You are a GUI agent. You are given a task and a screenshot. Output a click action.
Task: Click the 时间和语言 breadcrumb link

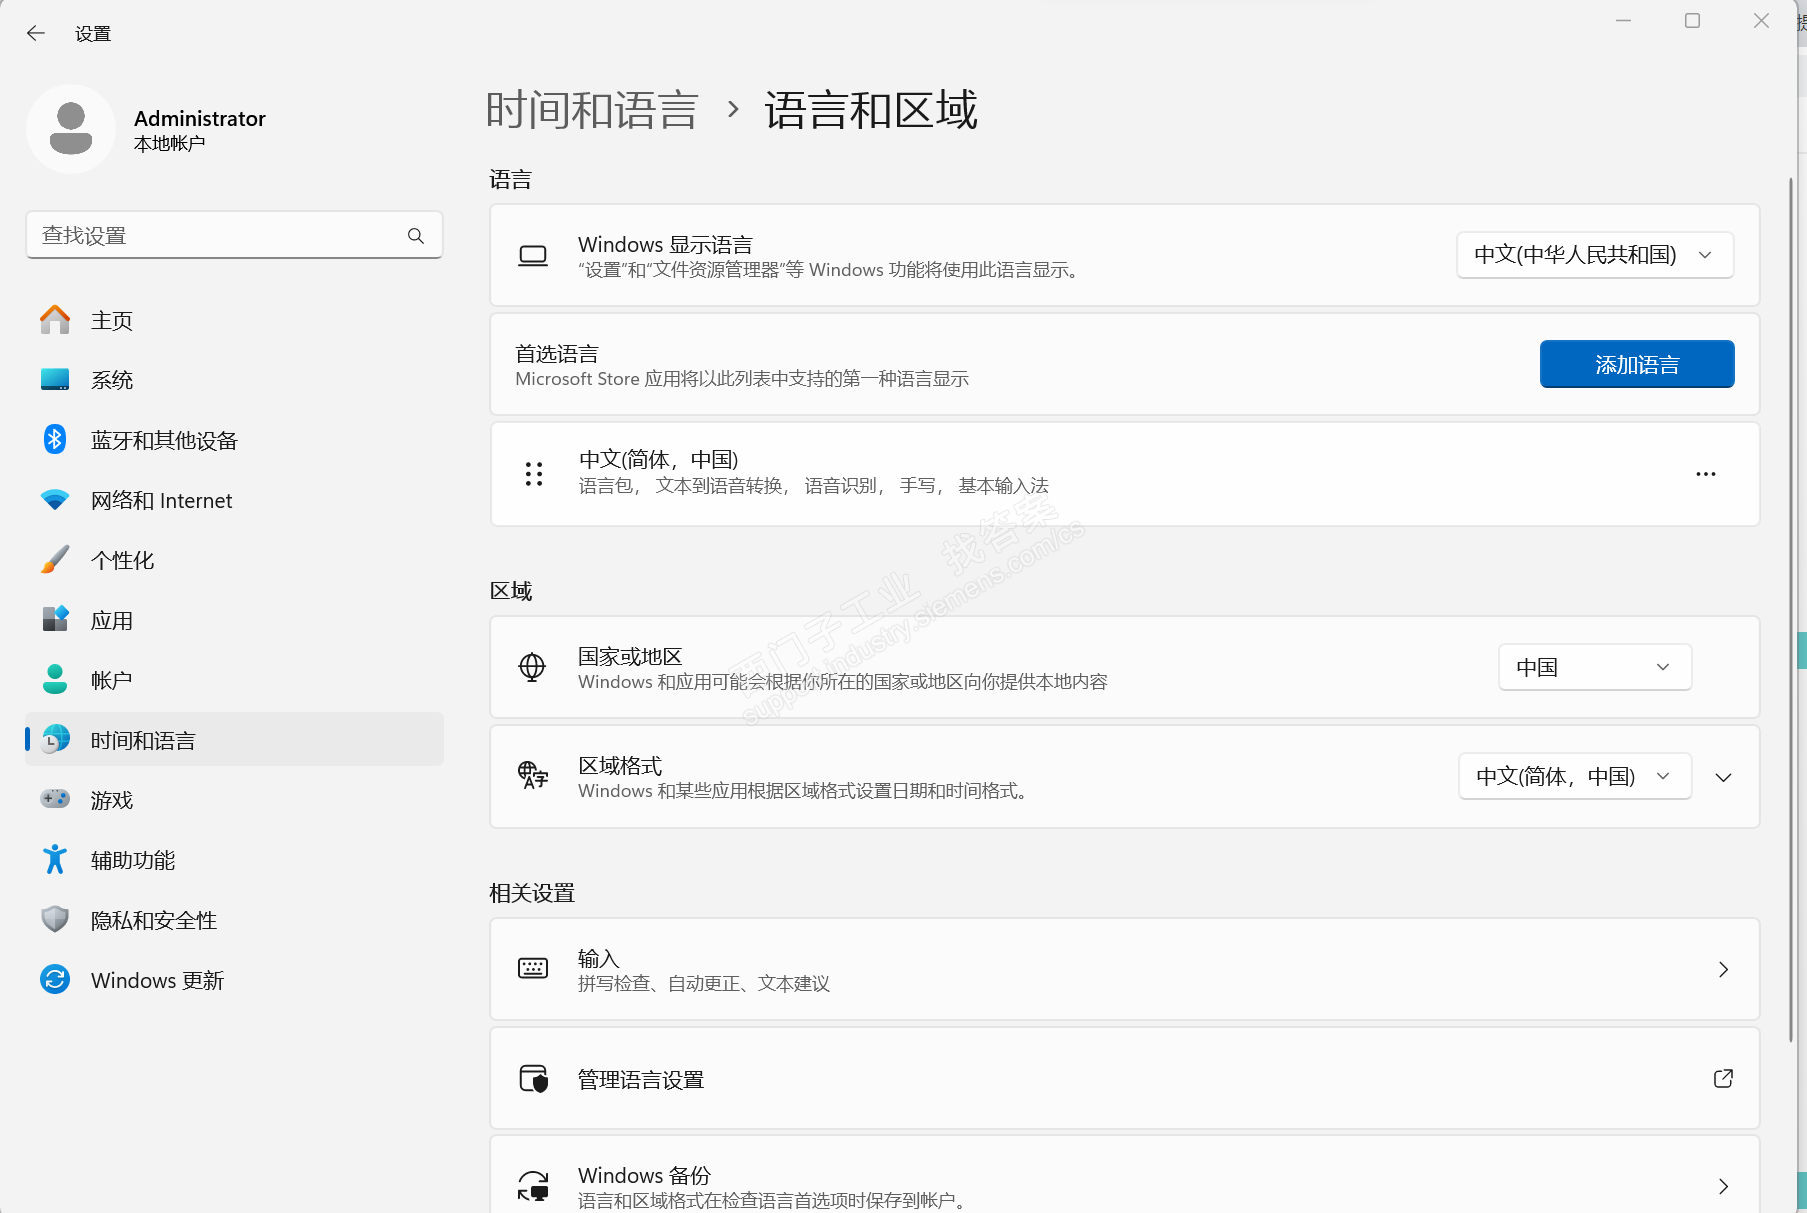click(592, 109)
